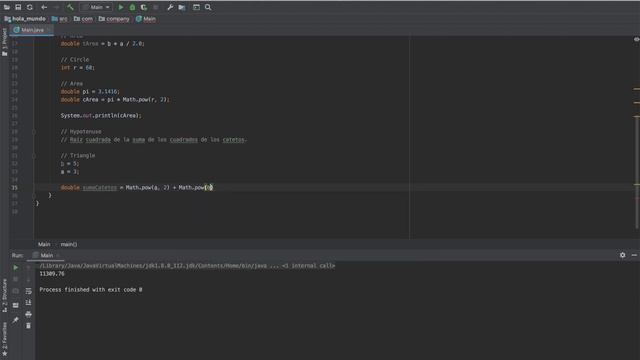Click the 'double cArea = pi * Math.pow' line
640x360 pixels.
[x=115, y=100]
